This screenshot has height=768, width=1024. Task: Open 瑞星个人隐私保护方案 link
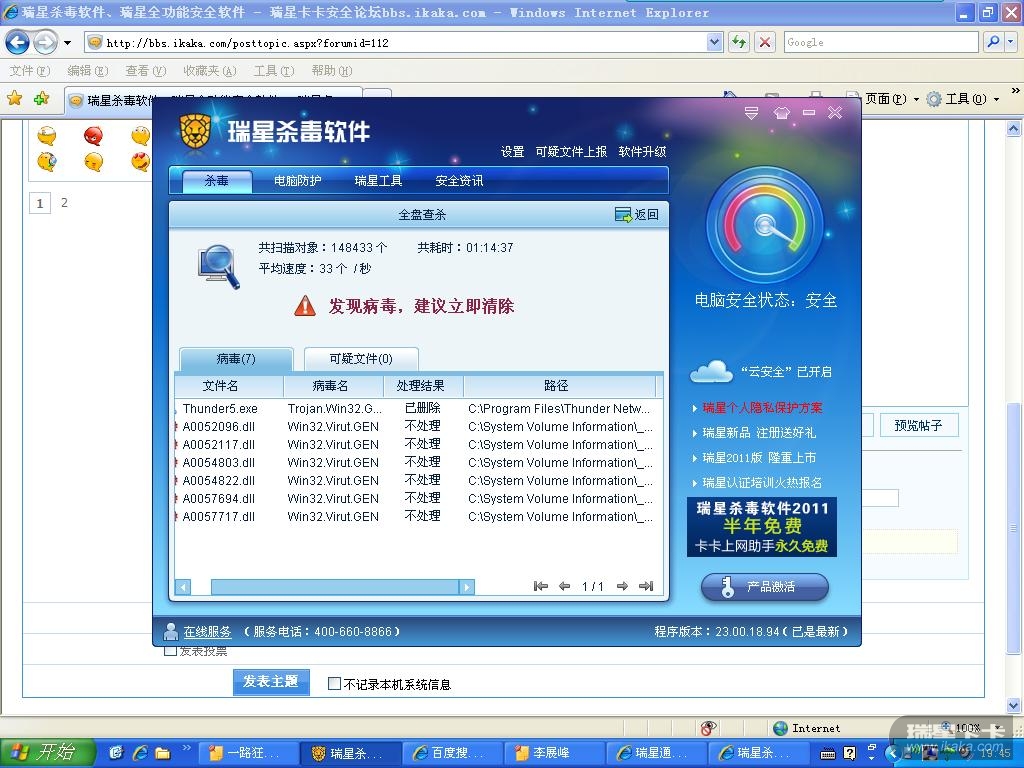pos(762,408)
